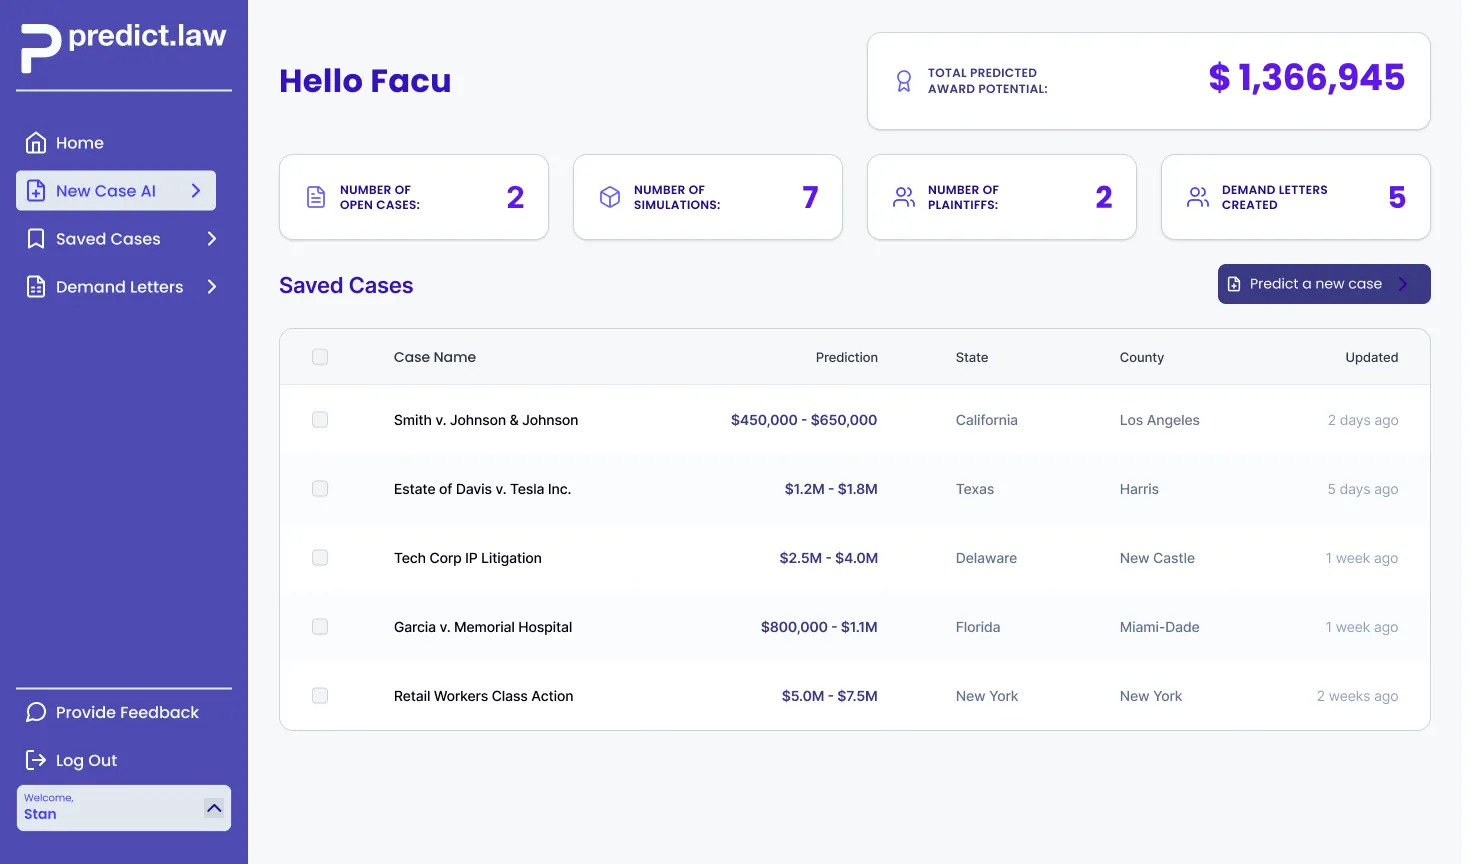Click the Saved Cases bookmark icon
This screenshot has width=1470, height=864.
pyautogui.click(x=36, y=239)
